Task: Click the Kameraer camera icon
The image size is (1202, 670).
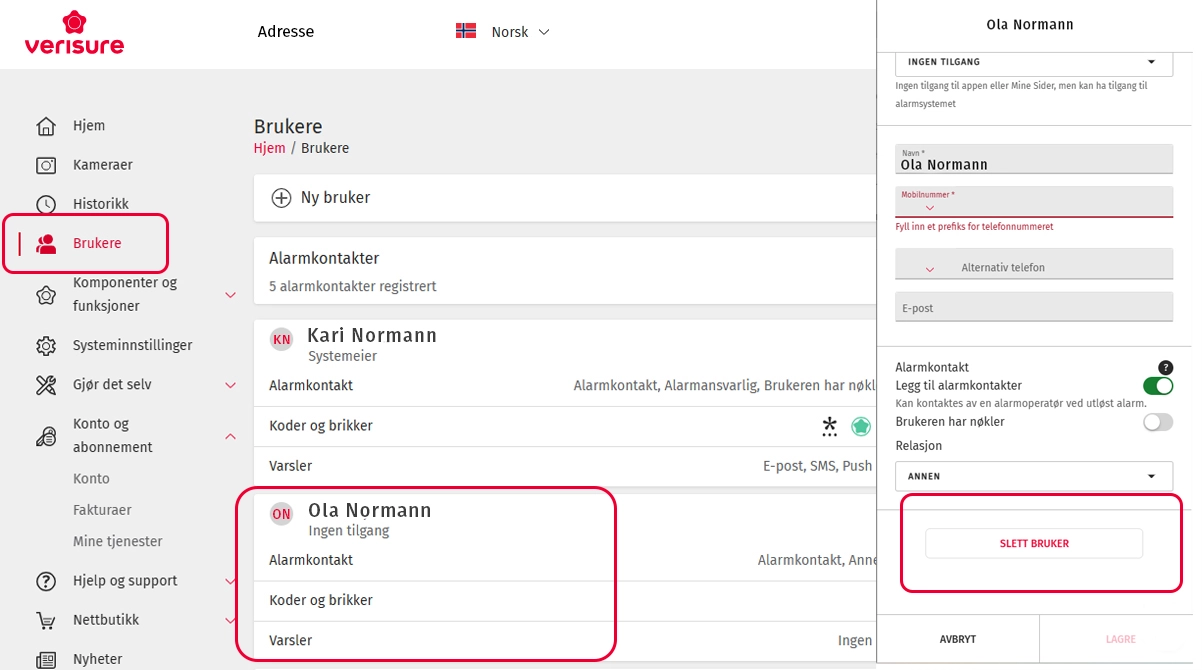Action: tap(46, 165)
